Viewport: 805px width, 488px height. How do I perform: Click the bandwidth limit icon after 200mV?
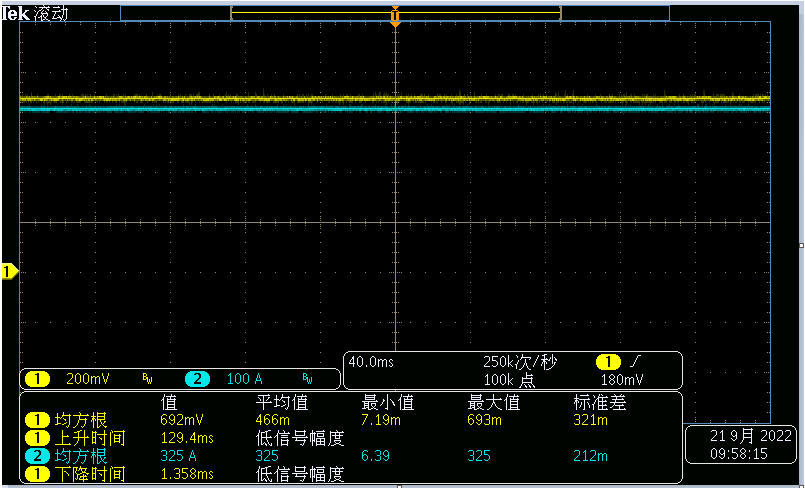tap(147, 380)
